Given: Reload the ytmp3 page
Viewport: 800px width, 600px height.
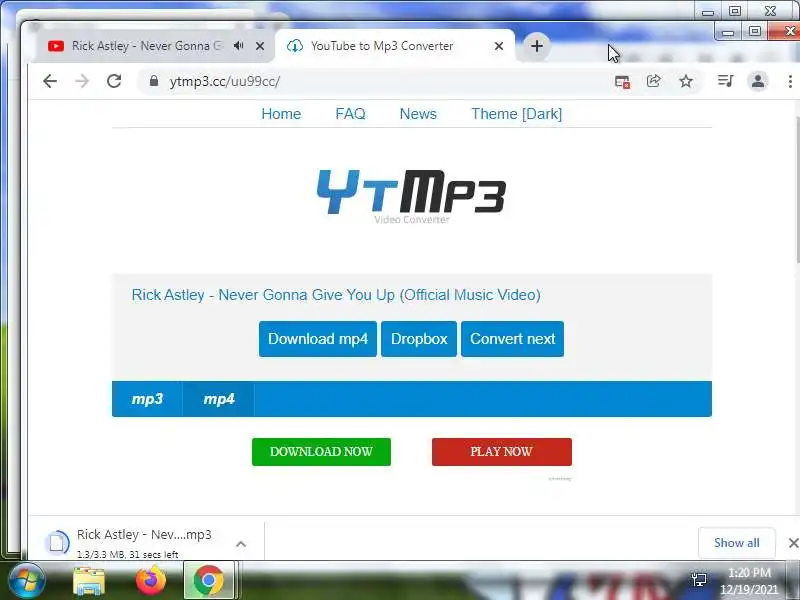Looking at the screenshot, I should click(114, 81).
